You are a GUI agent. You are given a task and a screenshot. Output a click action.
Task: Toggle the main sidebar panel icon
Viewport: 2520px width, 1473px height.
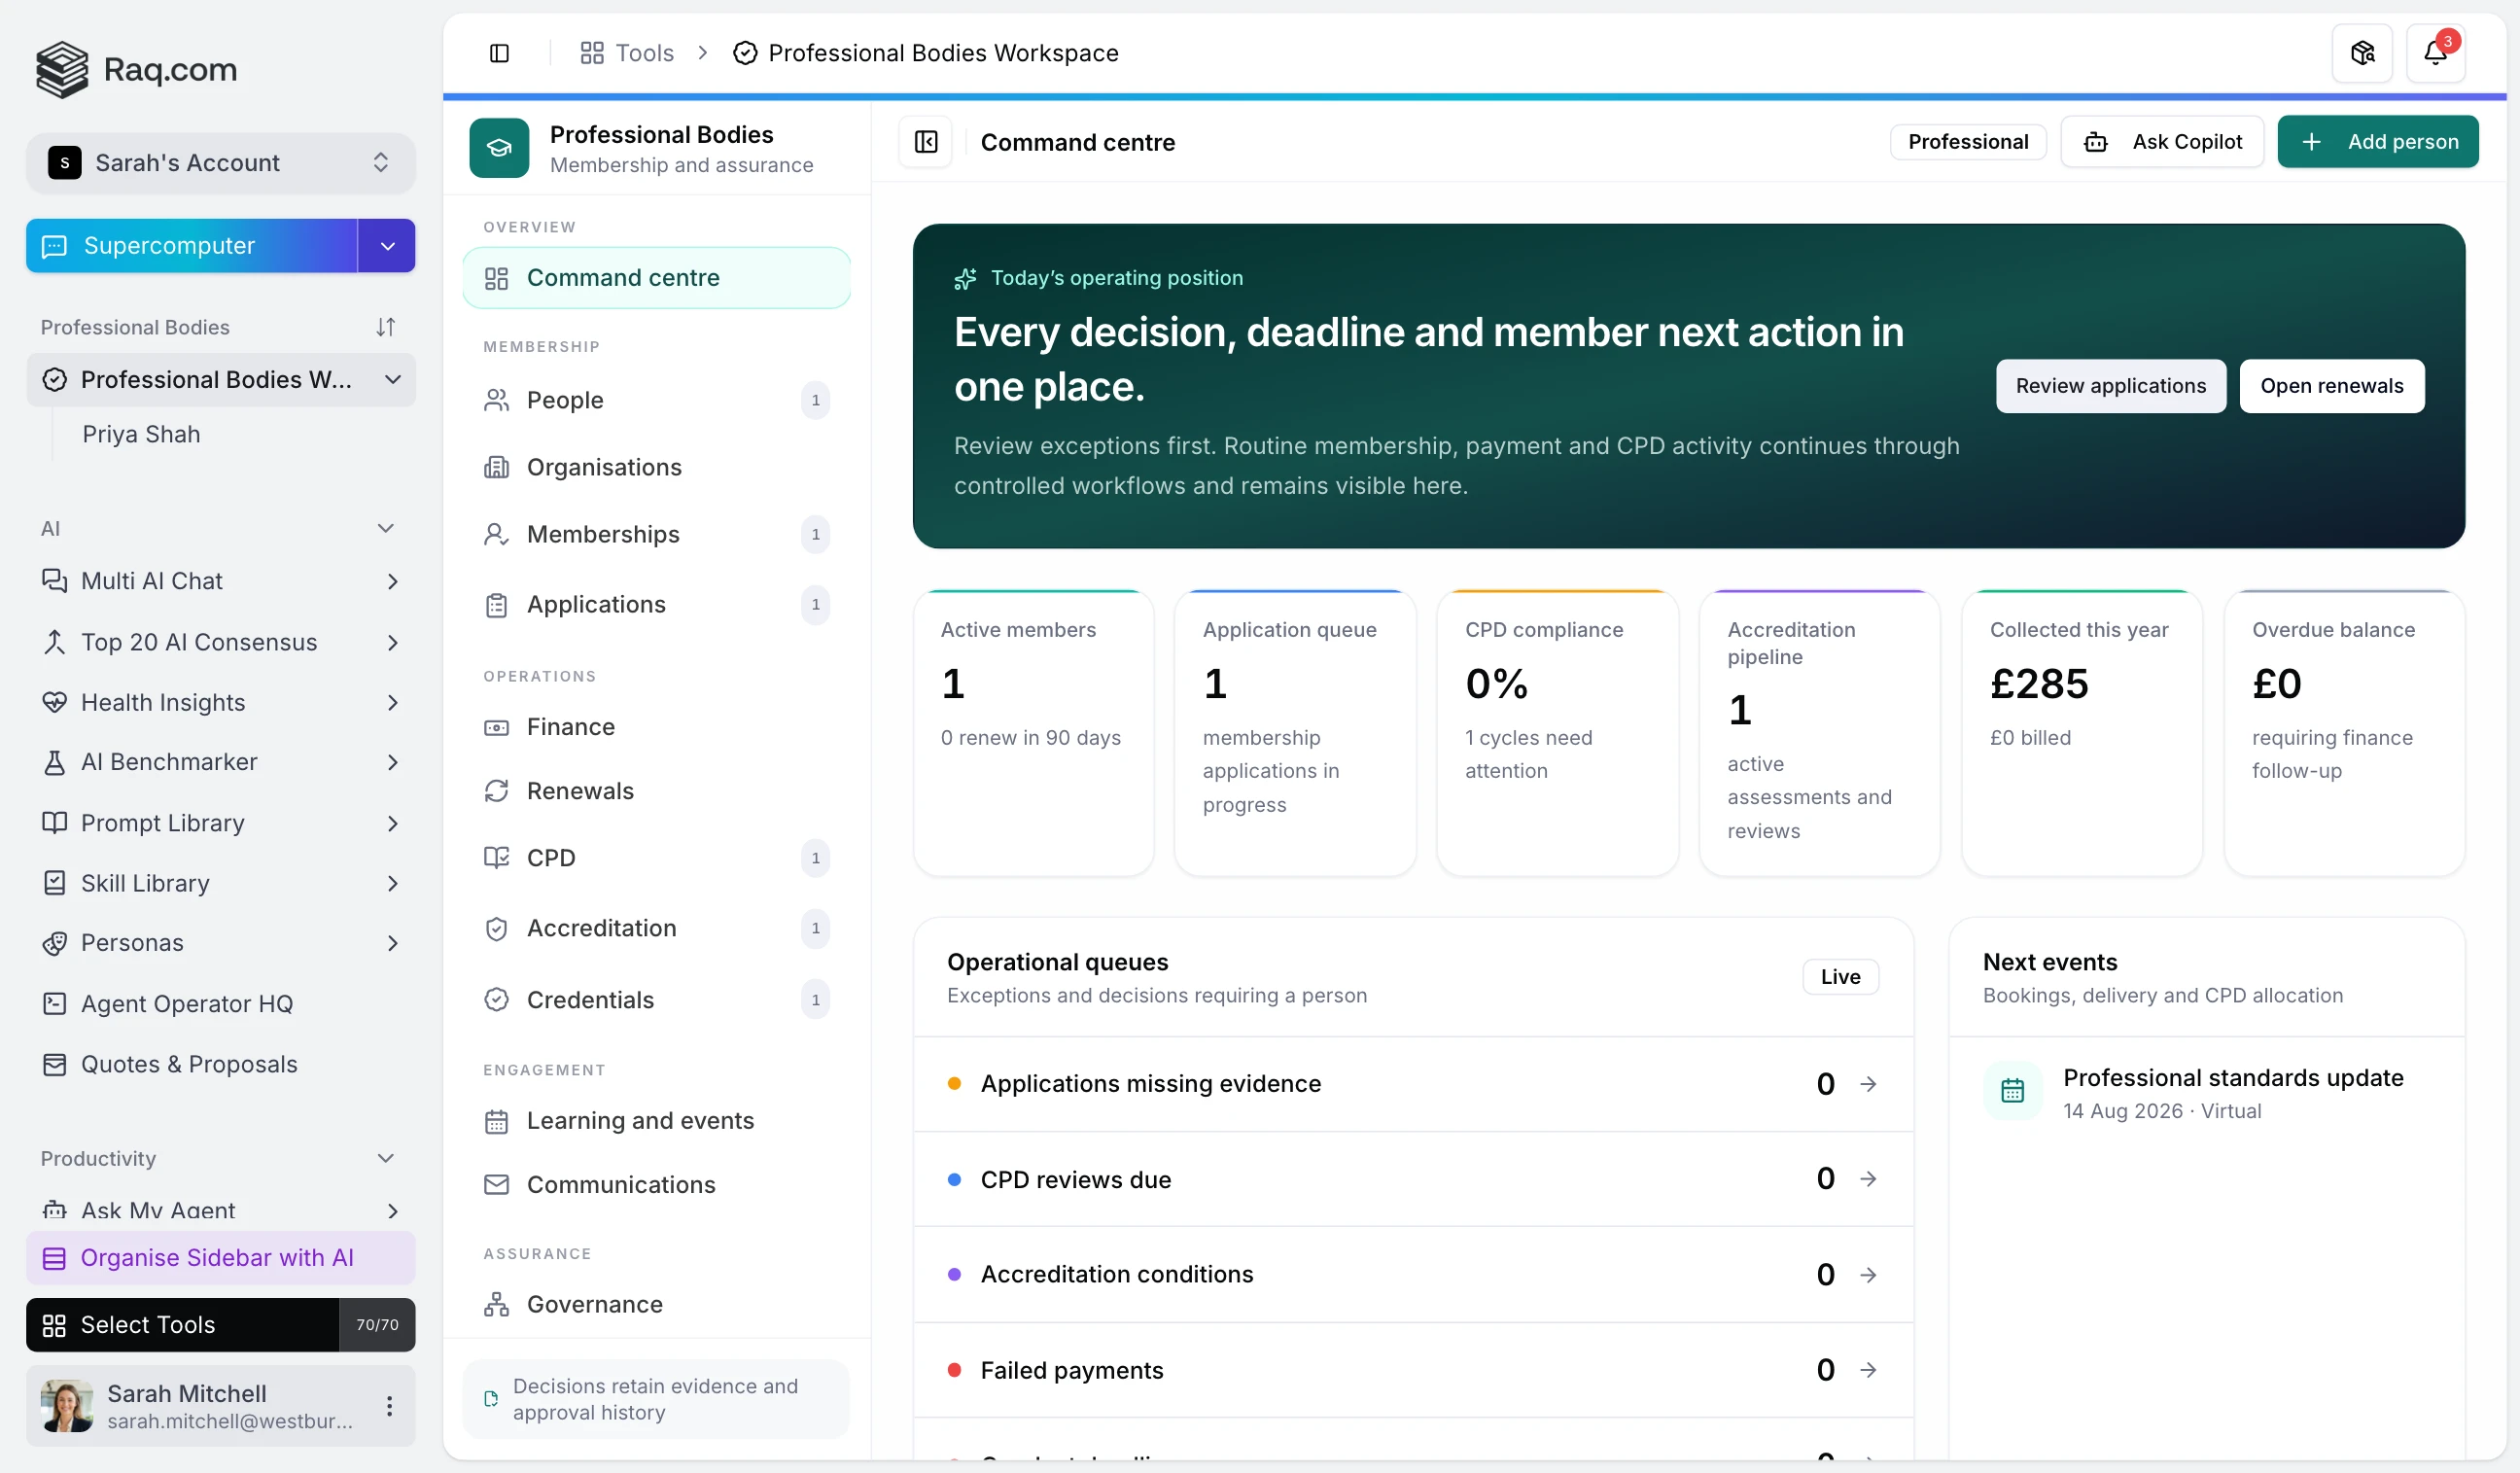(499, 53)
